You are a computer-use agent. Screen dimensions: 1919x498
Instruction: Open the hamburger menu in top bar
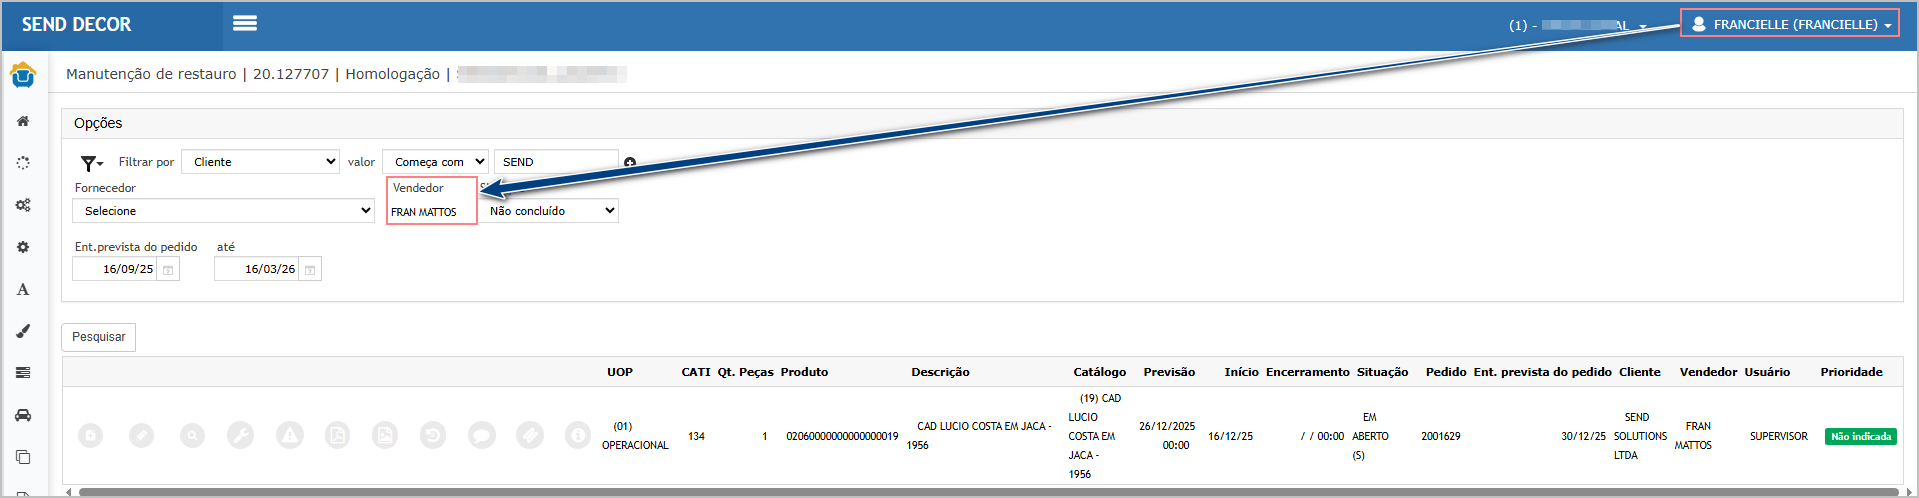pos(245,23)
